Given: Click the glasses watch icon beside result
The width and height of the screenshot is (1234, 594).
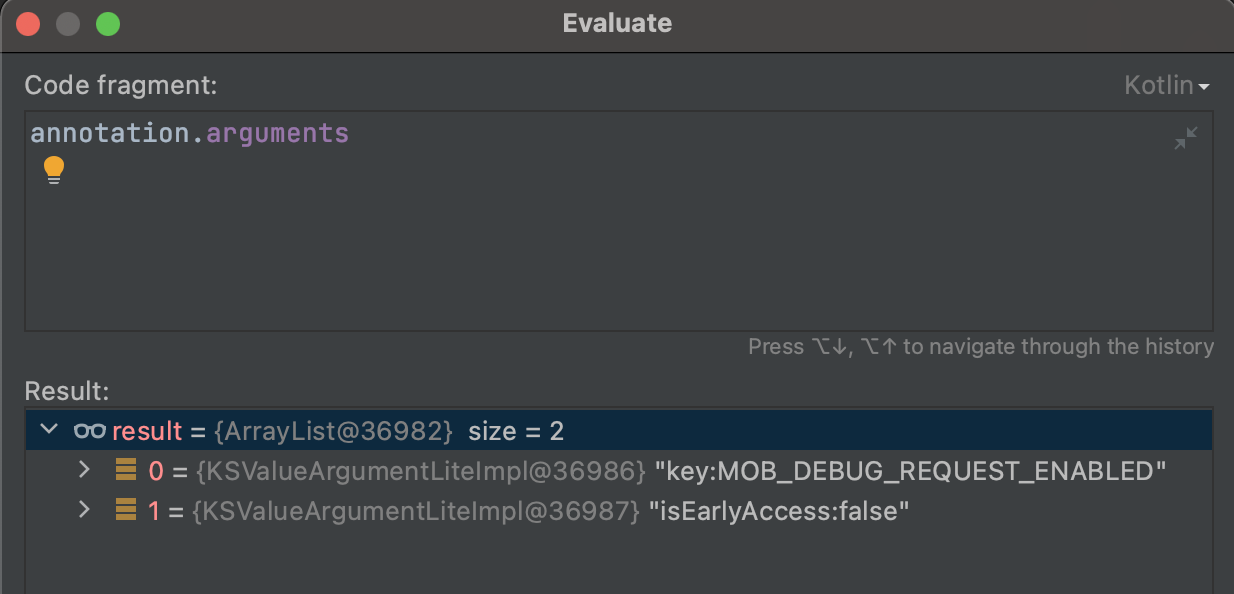Looking at the screenshot, I should [x=90, y=431].
